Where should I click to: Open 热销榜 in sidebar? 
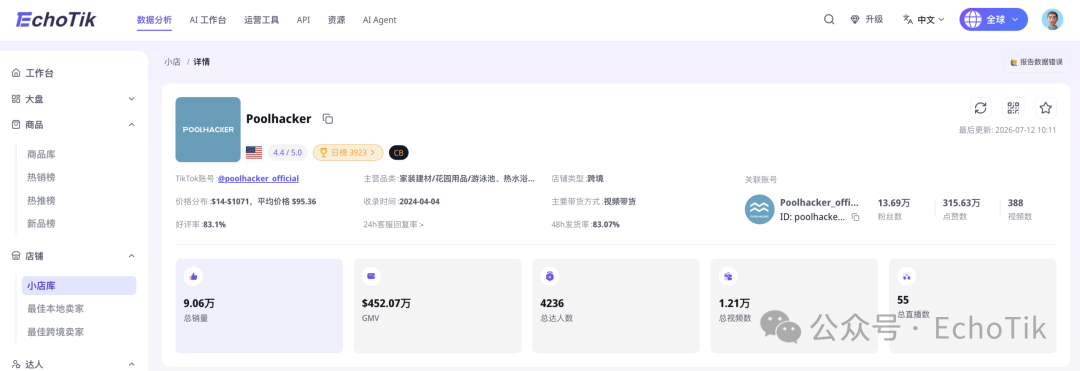click(x=41, y=178)
